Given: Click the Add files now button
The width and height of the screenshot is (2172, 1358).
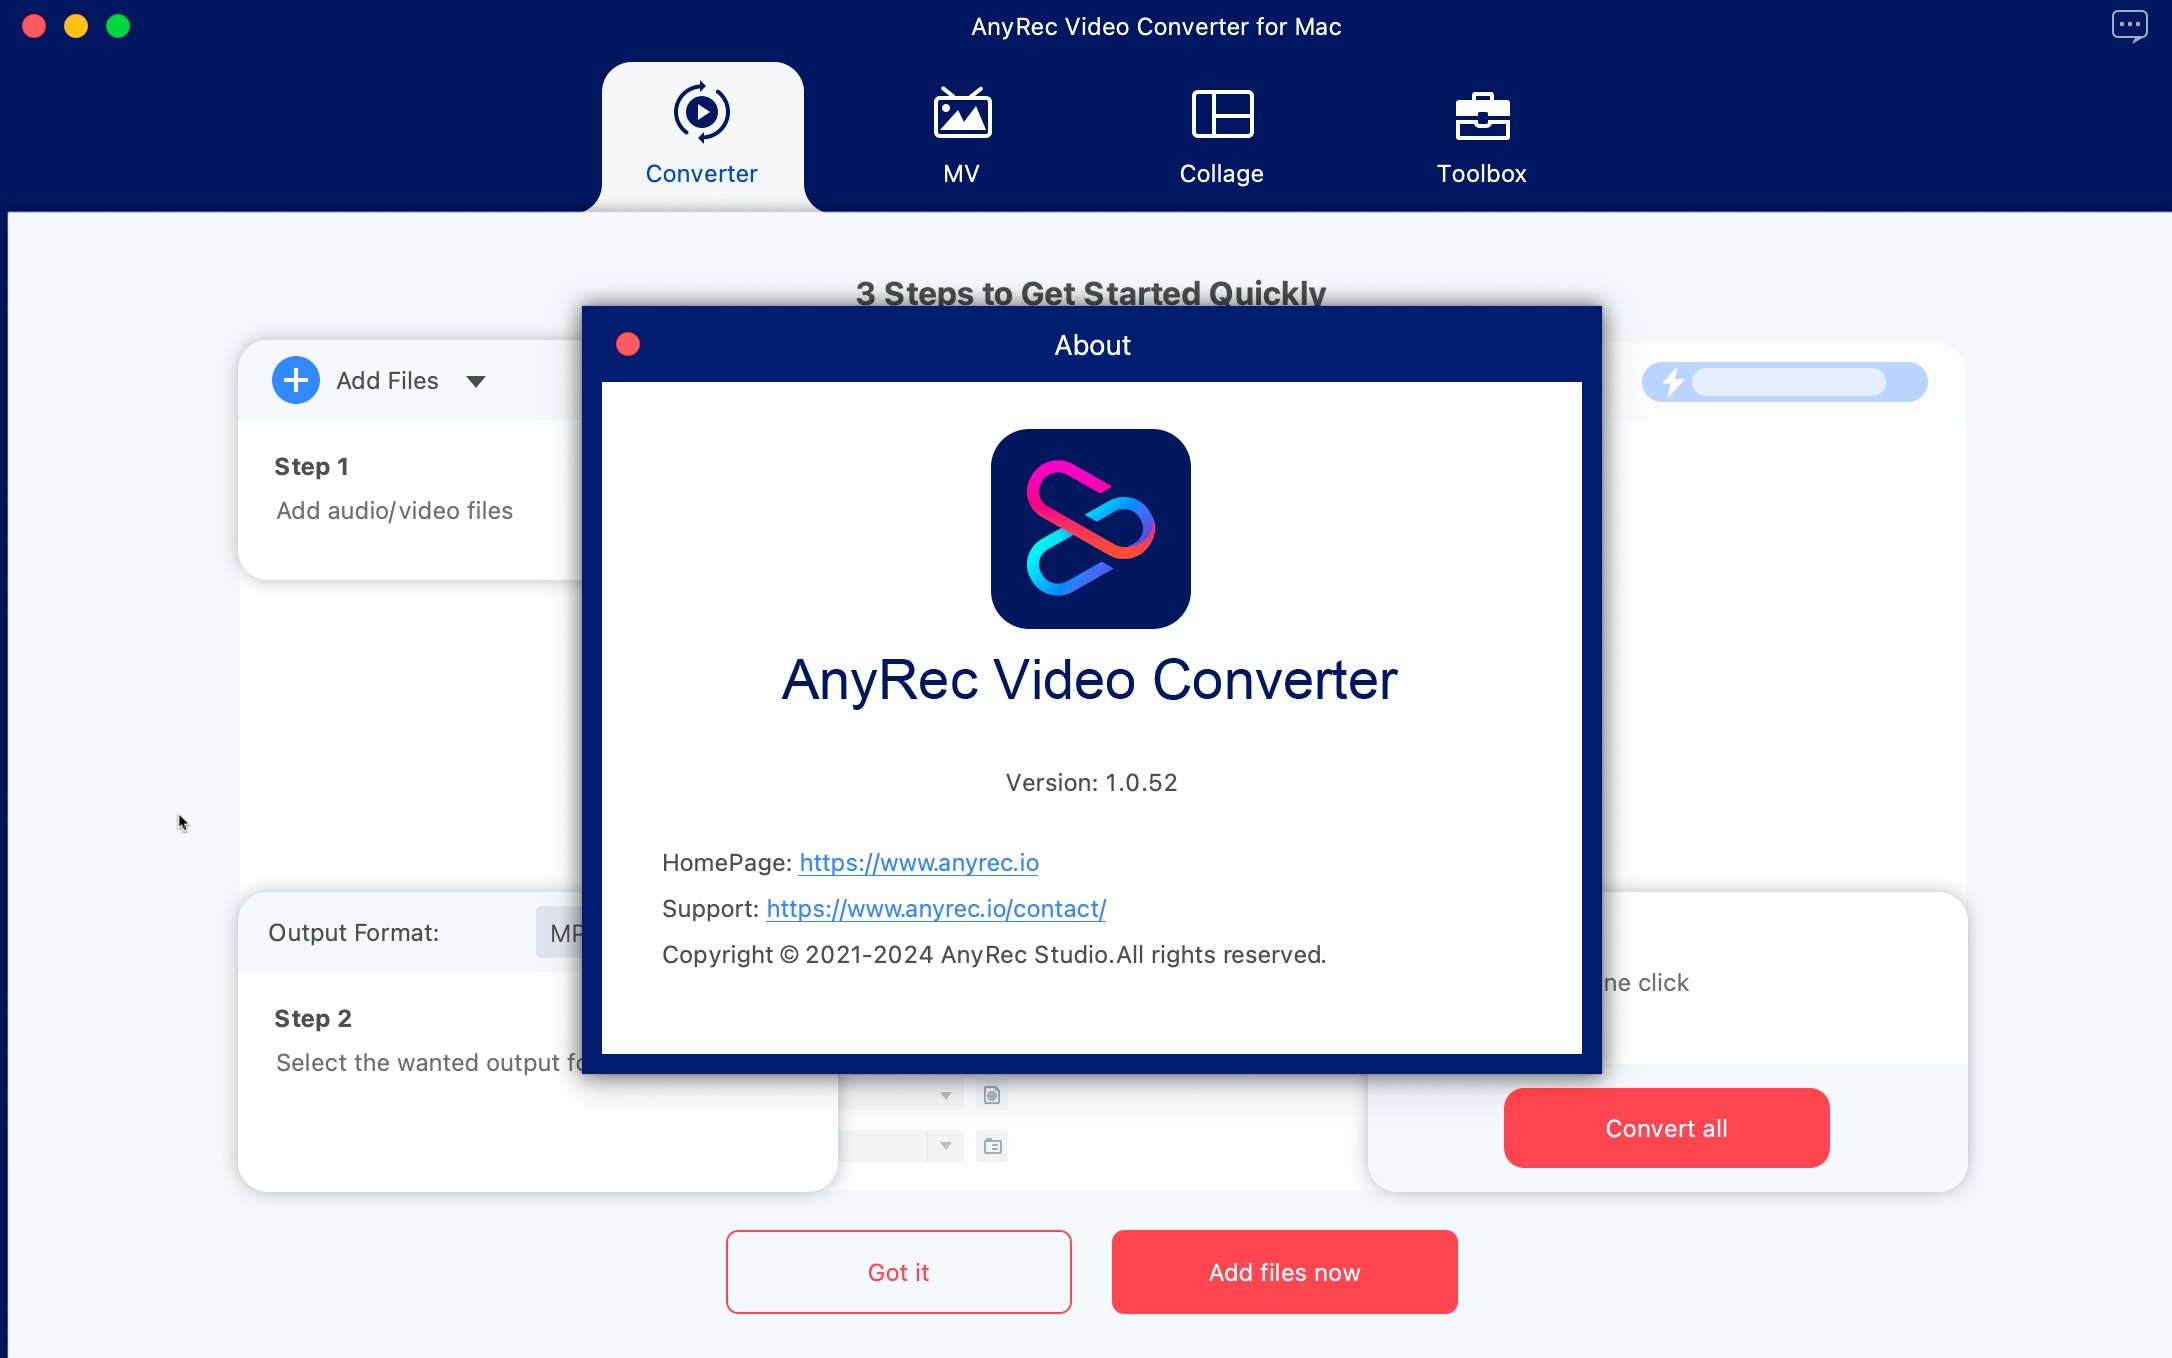Looking at the screenshot, I should pos(1285,1272).
